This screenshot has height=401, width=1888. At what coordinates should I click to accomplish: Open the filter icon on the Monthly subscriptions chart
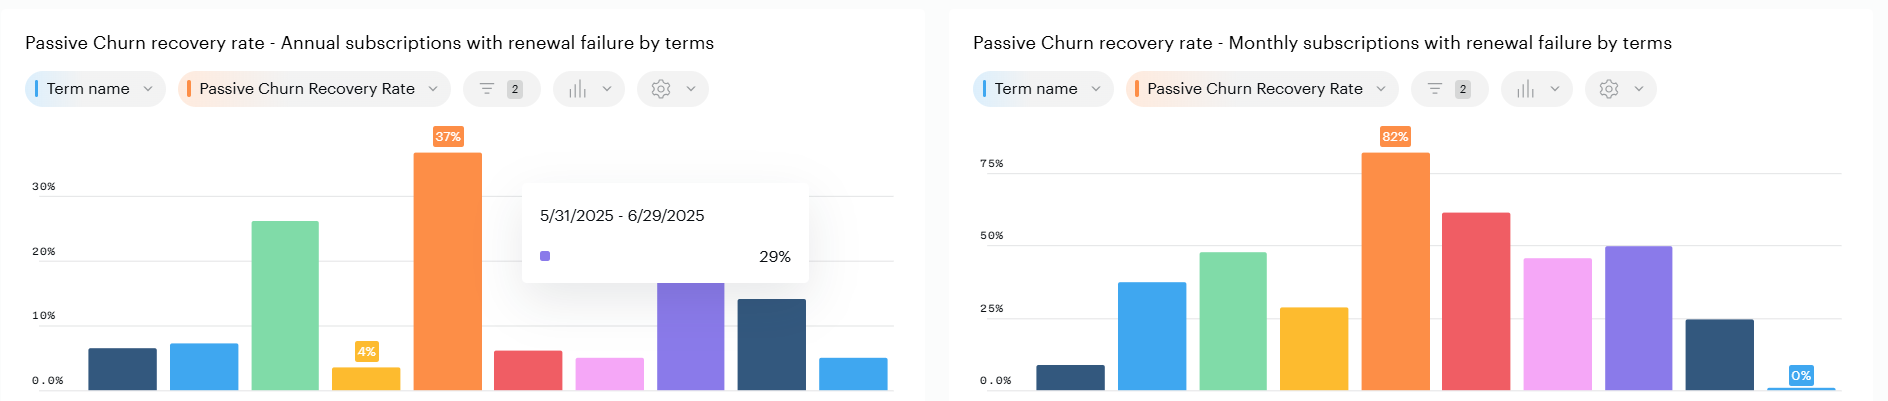tap(1435, 89)
